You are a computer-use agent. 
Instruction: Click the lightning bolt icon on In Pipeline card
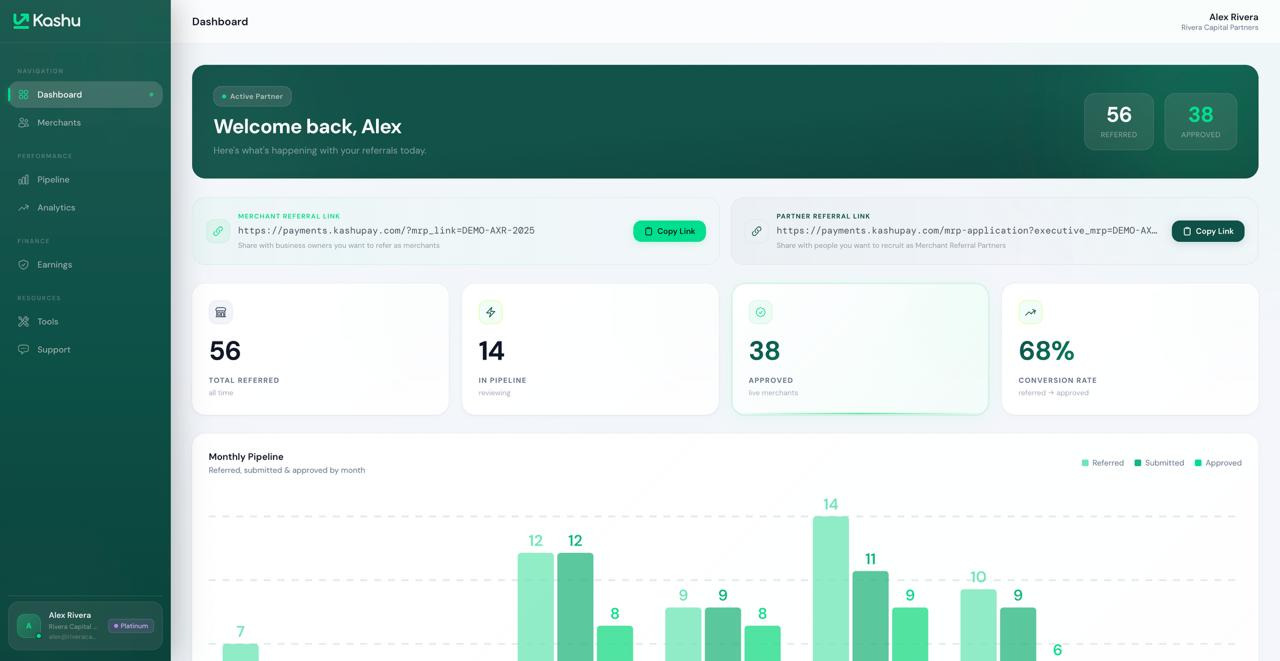click(491, 312)
